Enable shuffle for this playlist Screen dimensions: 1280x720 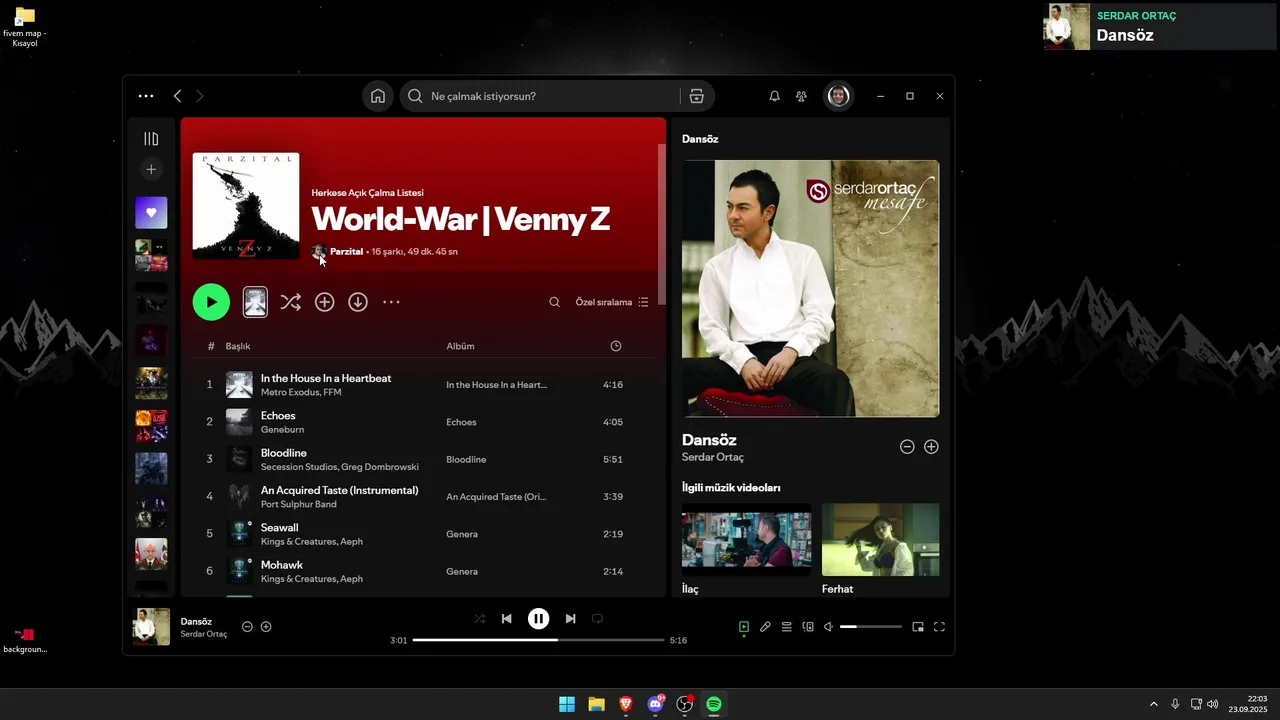coord(290,302)
